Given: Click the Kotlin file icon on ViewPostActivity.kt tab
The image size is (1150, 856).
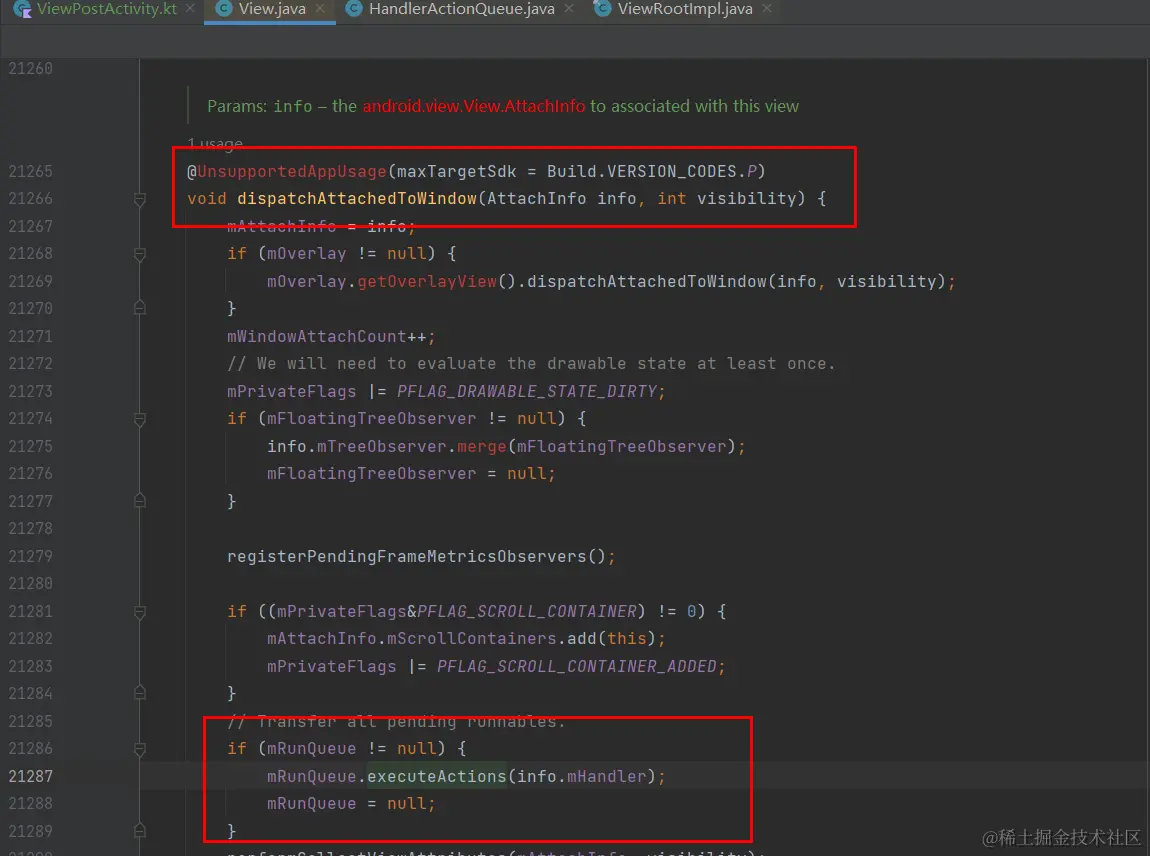Looking at the screenshot, I should click(22, 9).
